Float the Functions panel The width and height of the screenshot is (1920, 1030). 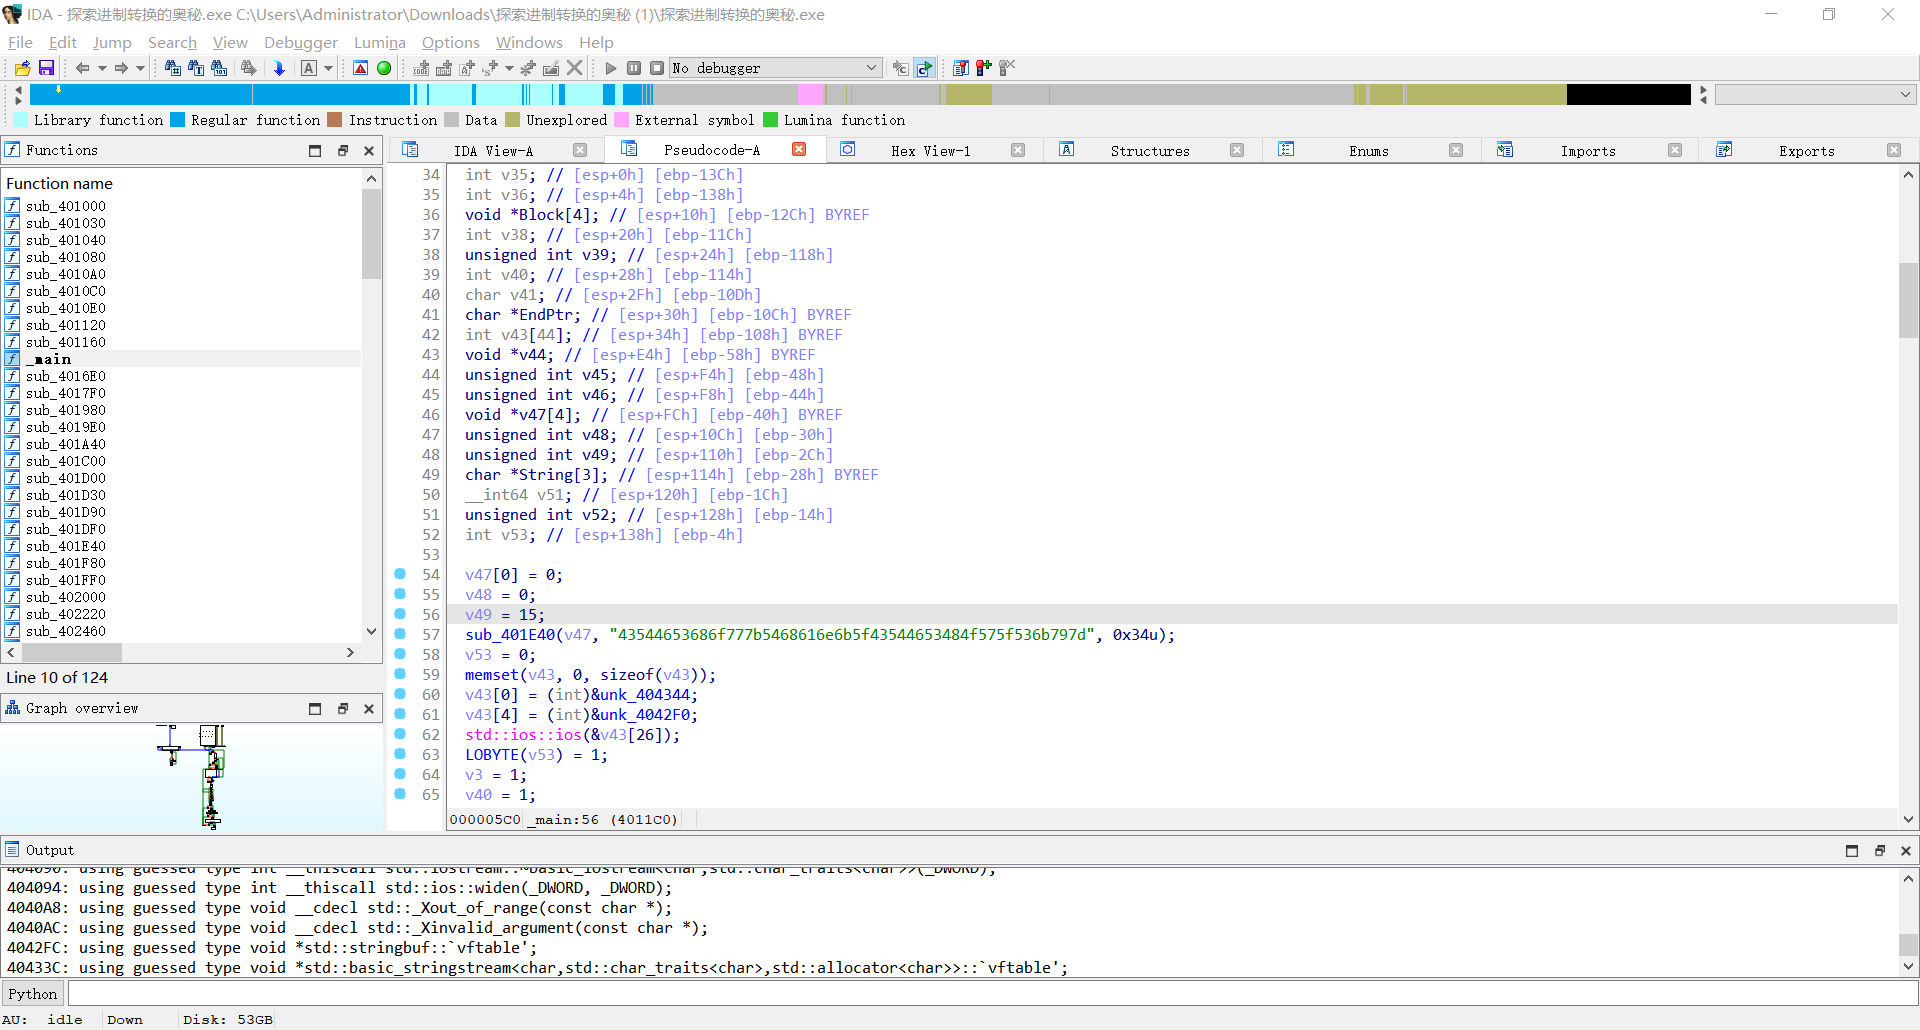[x=342, y=150]
